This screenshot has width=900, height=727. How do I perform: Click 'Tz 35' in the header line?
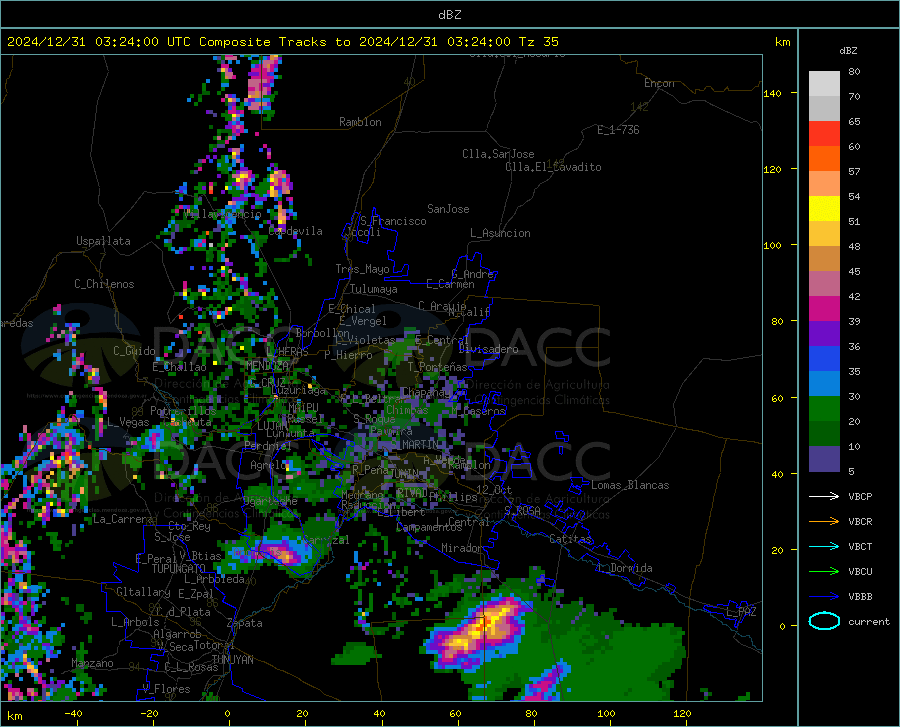click(538, 42)
